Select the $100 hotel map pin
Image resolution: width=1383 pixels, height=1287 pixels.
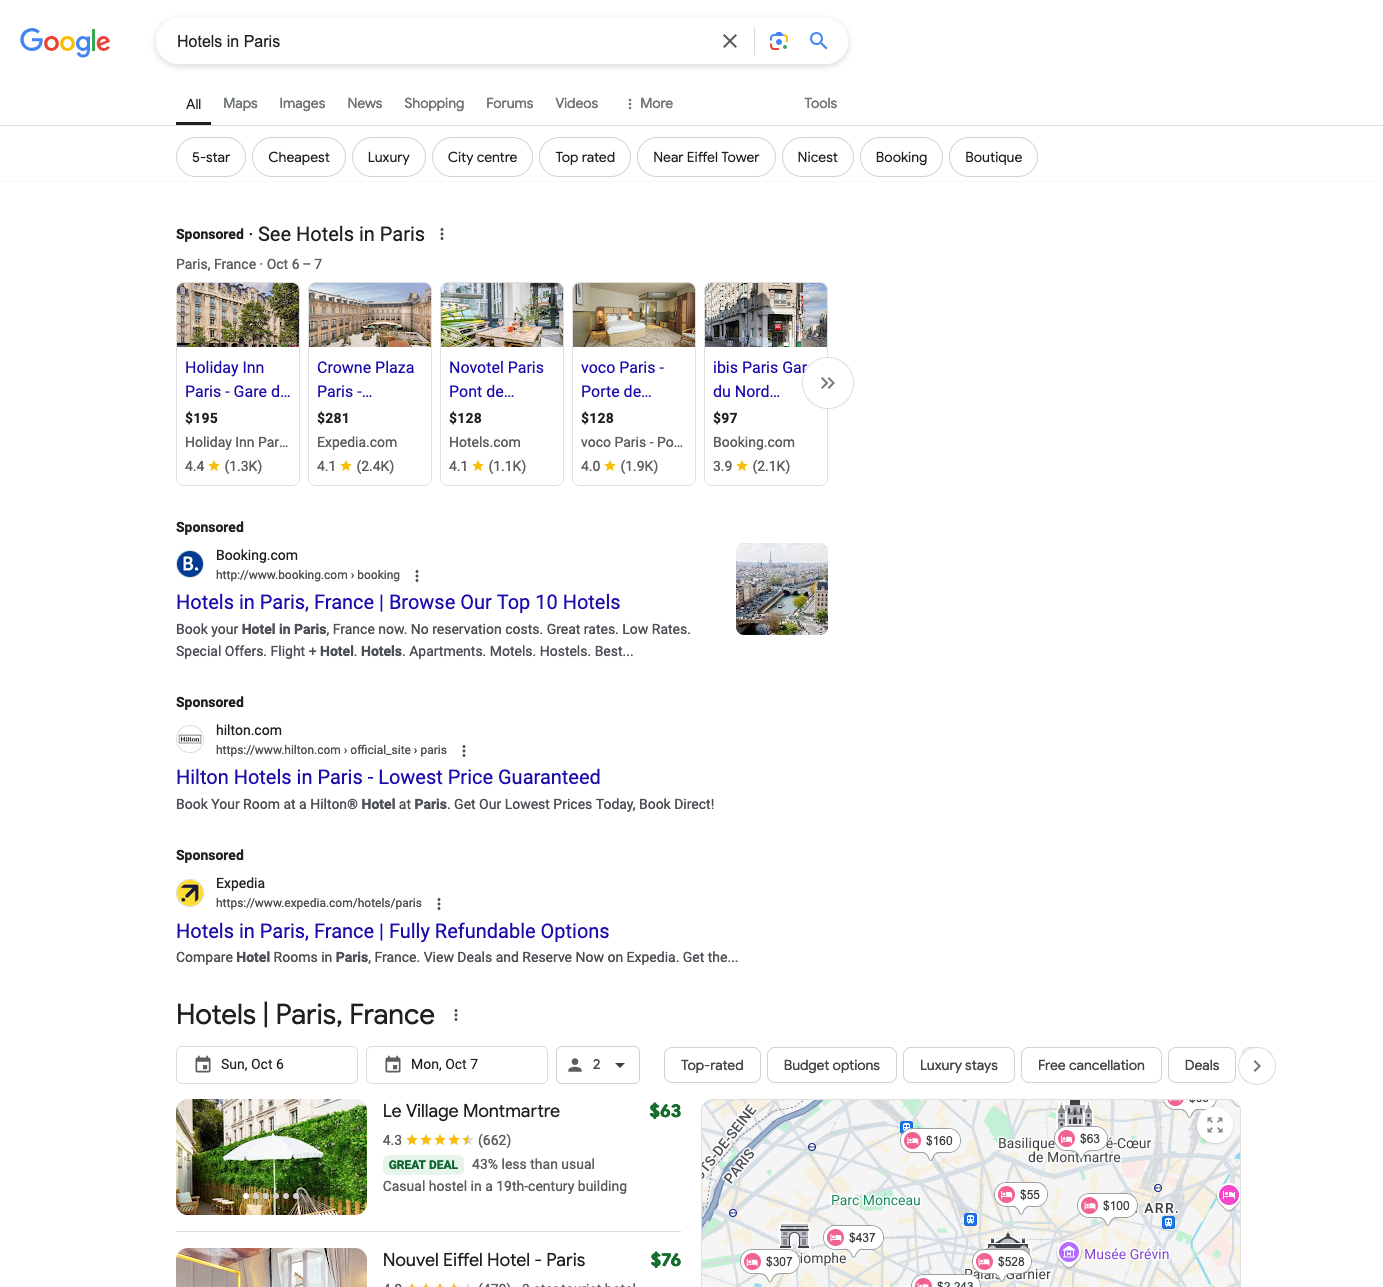[x=1107, y=1206]
